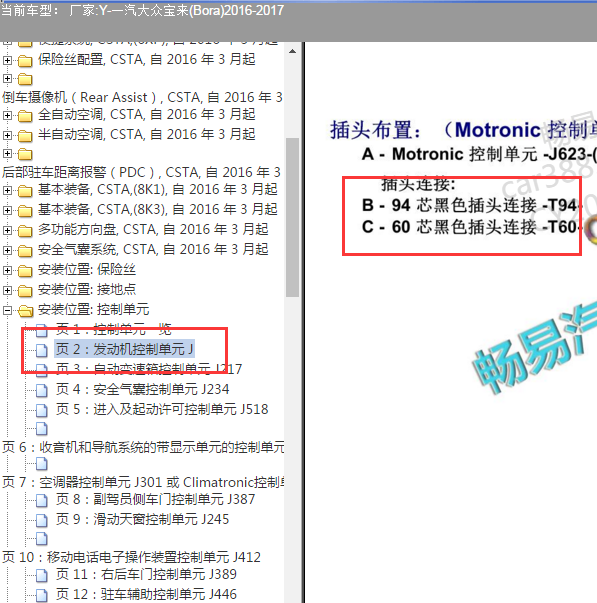This screenshot has width=597, height=603.
Task: Expand the 后部驻车距离报警 PDC node
Action: pyautogui.click(x=7, y=154)
